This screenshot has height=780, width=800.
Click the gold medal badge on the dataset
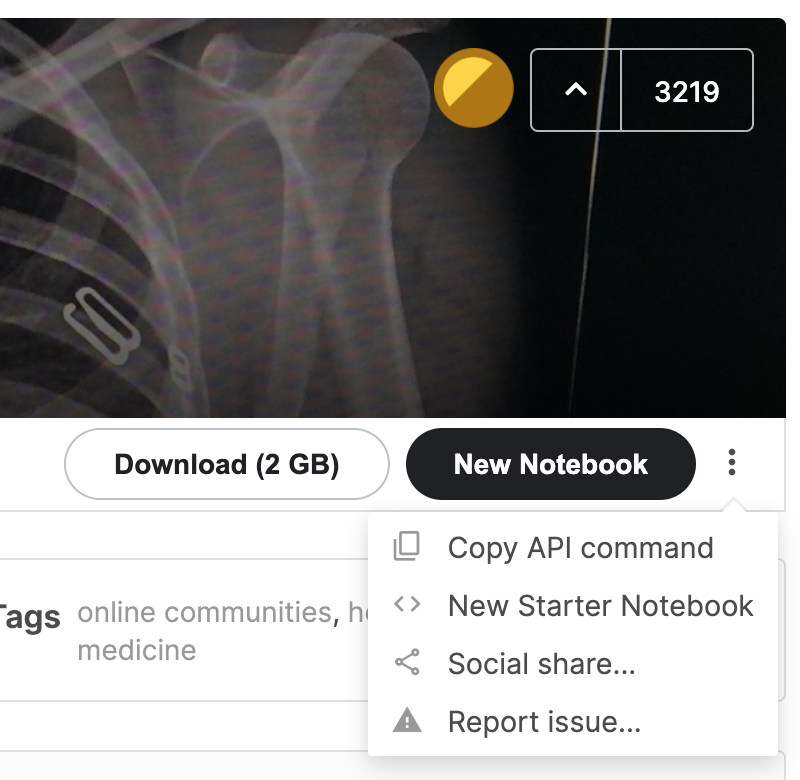pyautogui.click(x=474, y=88)
